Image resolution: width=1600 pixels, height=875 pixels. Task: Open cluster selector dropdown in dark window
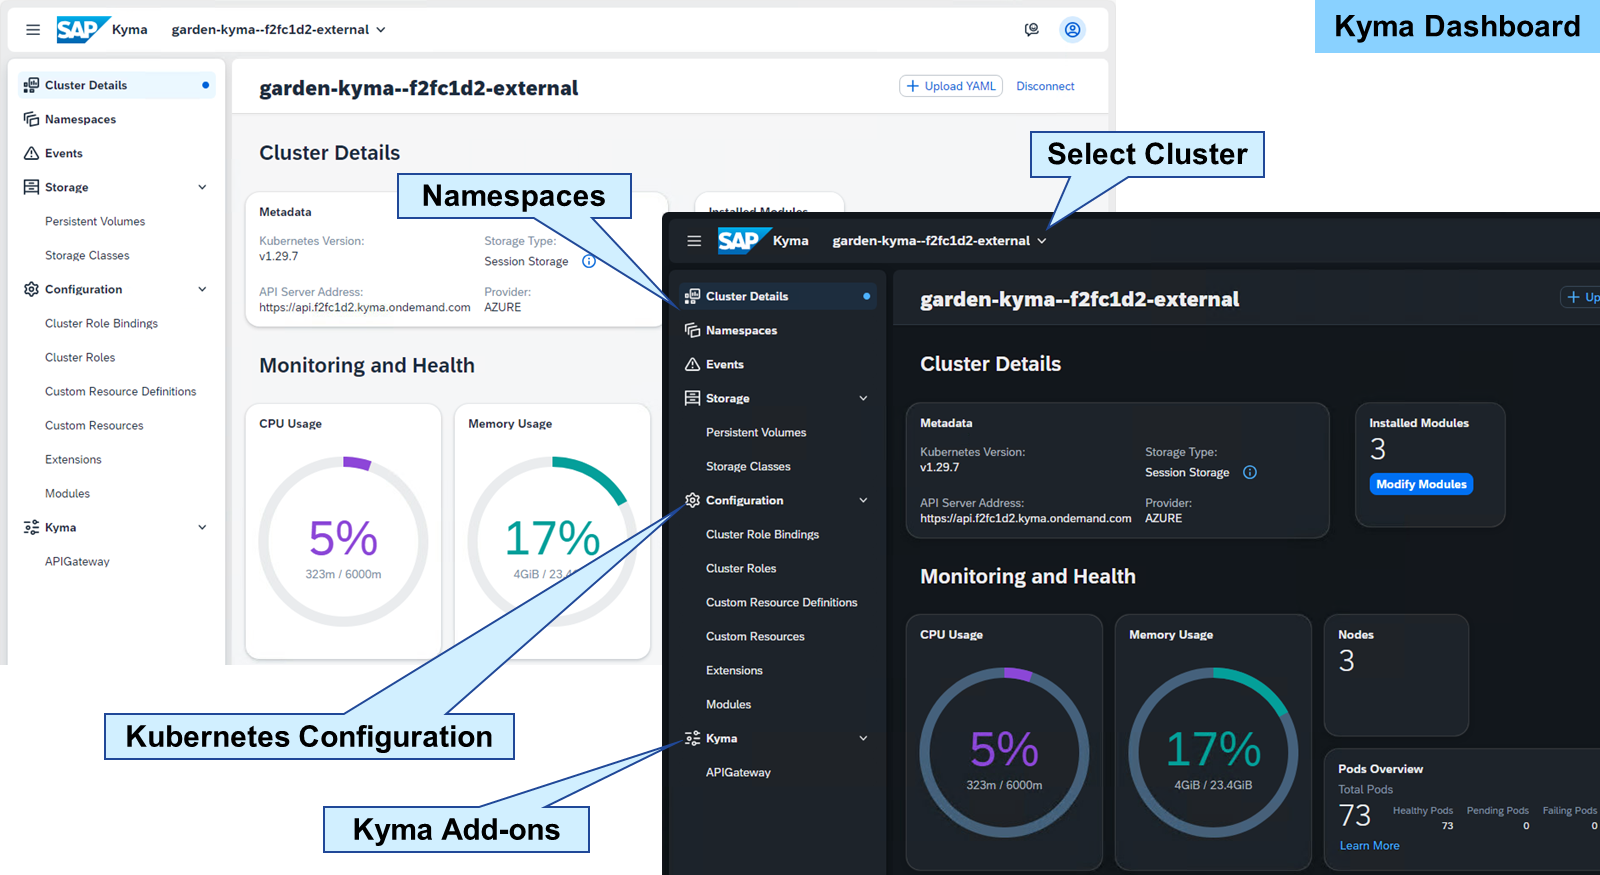click(940, 241)
